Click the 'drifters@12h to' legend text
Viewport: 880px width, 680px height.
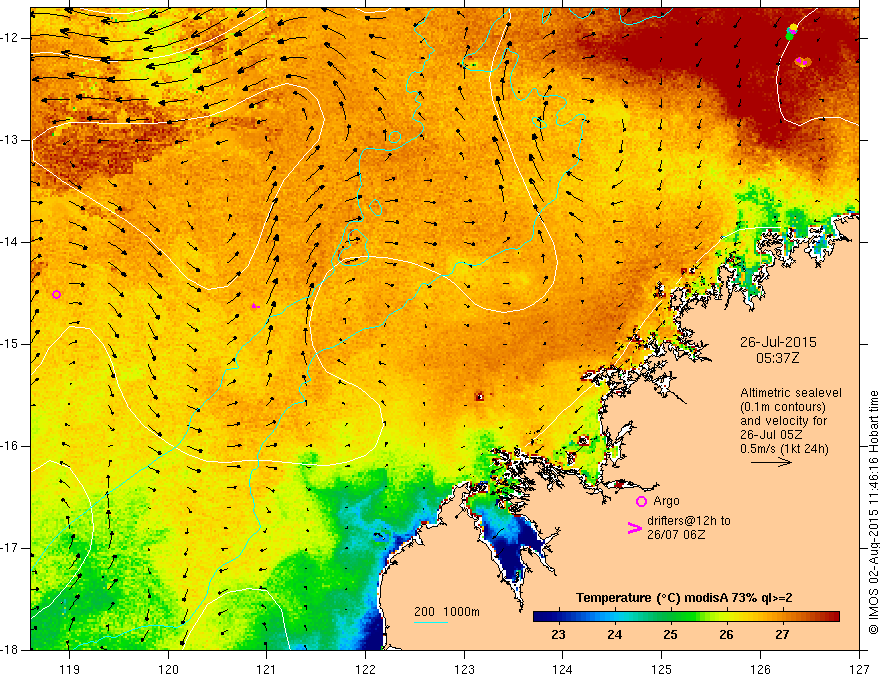689,521
